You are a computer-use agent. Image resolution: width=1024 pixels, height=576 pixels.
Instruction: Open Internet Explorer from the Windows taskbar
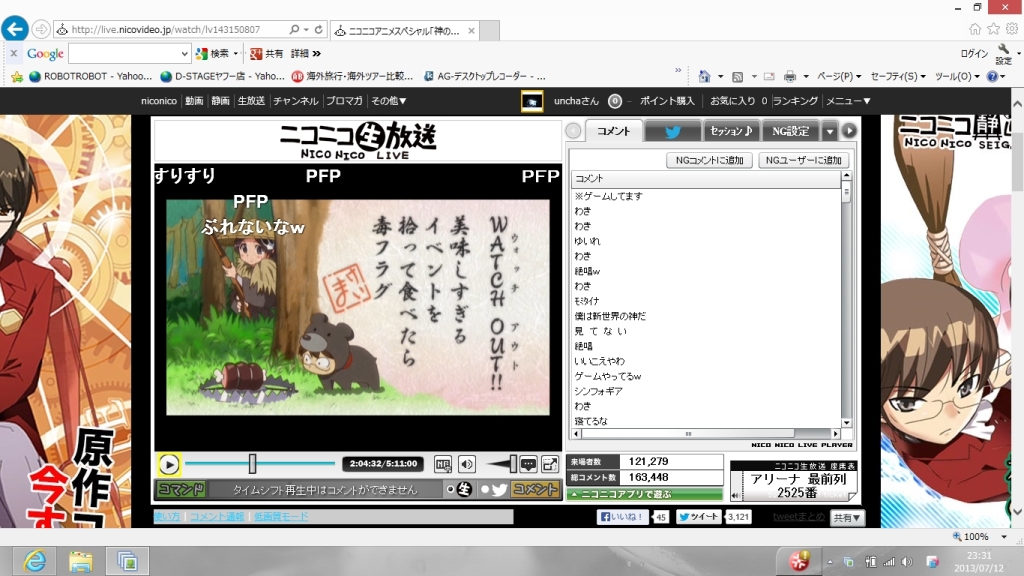point(35,561)
